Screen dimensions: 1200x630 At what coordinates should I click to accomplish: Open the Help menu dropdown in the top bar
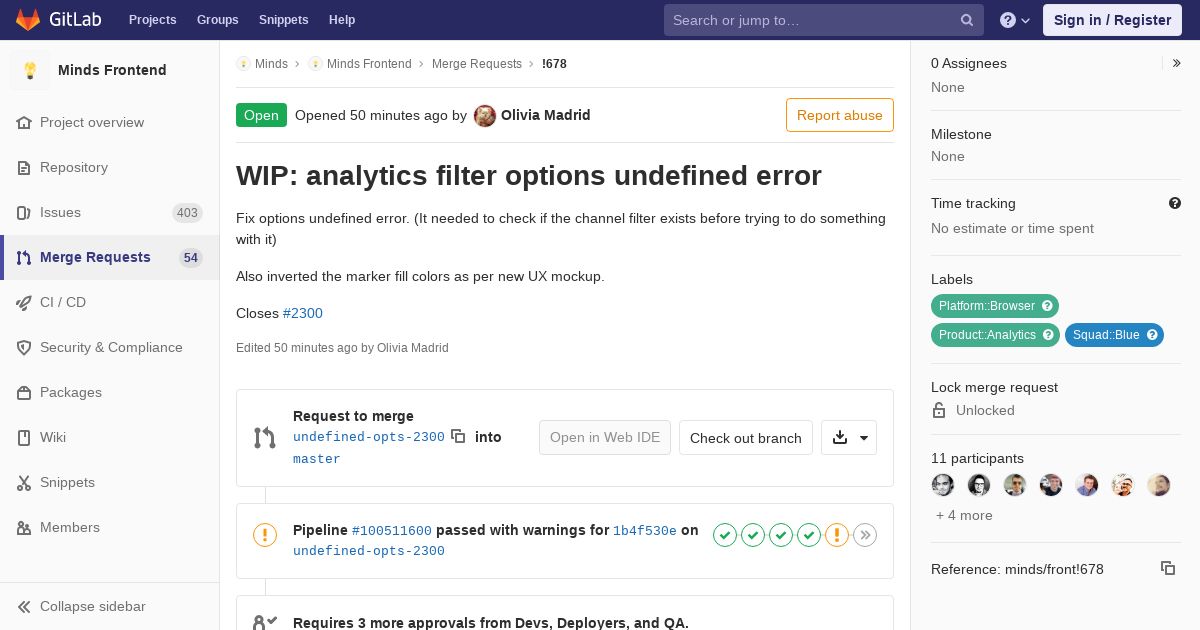[x=1015, y=20]
